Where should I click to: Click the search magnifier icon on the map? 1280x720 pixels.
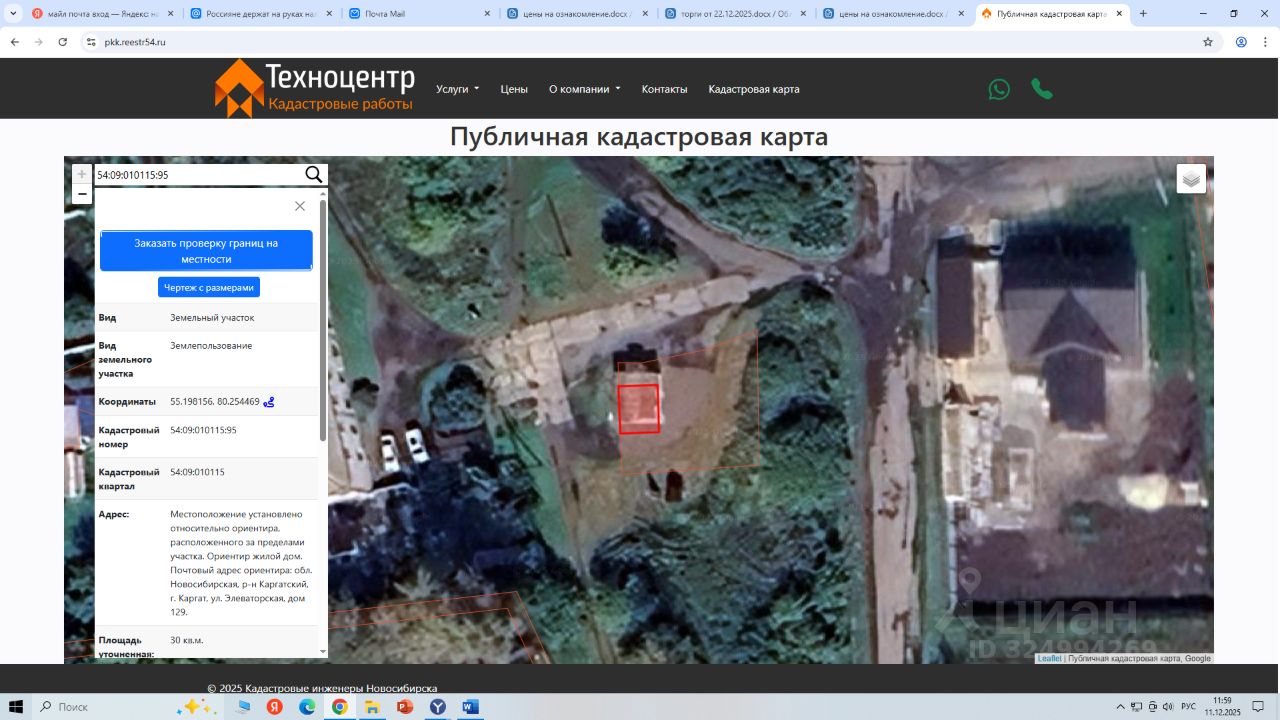(313, 175)
